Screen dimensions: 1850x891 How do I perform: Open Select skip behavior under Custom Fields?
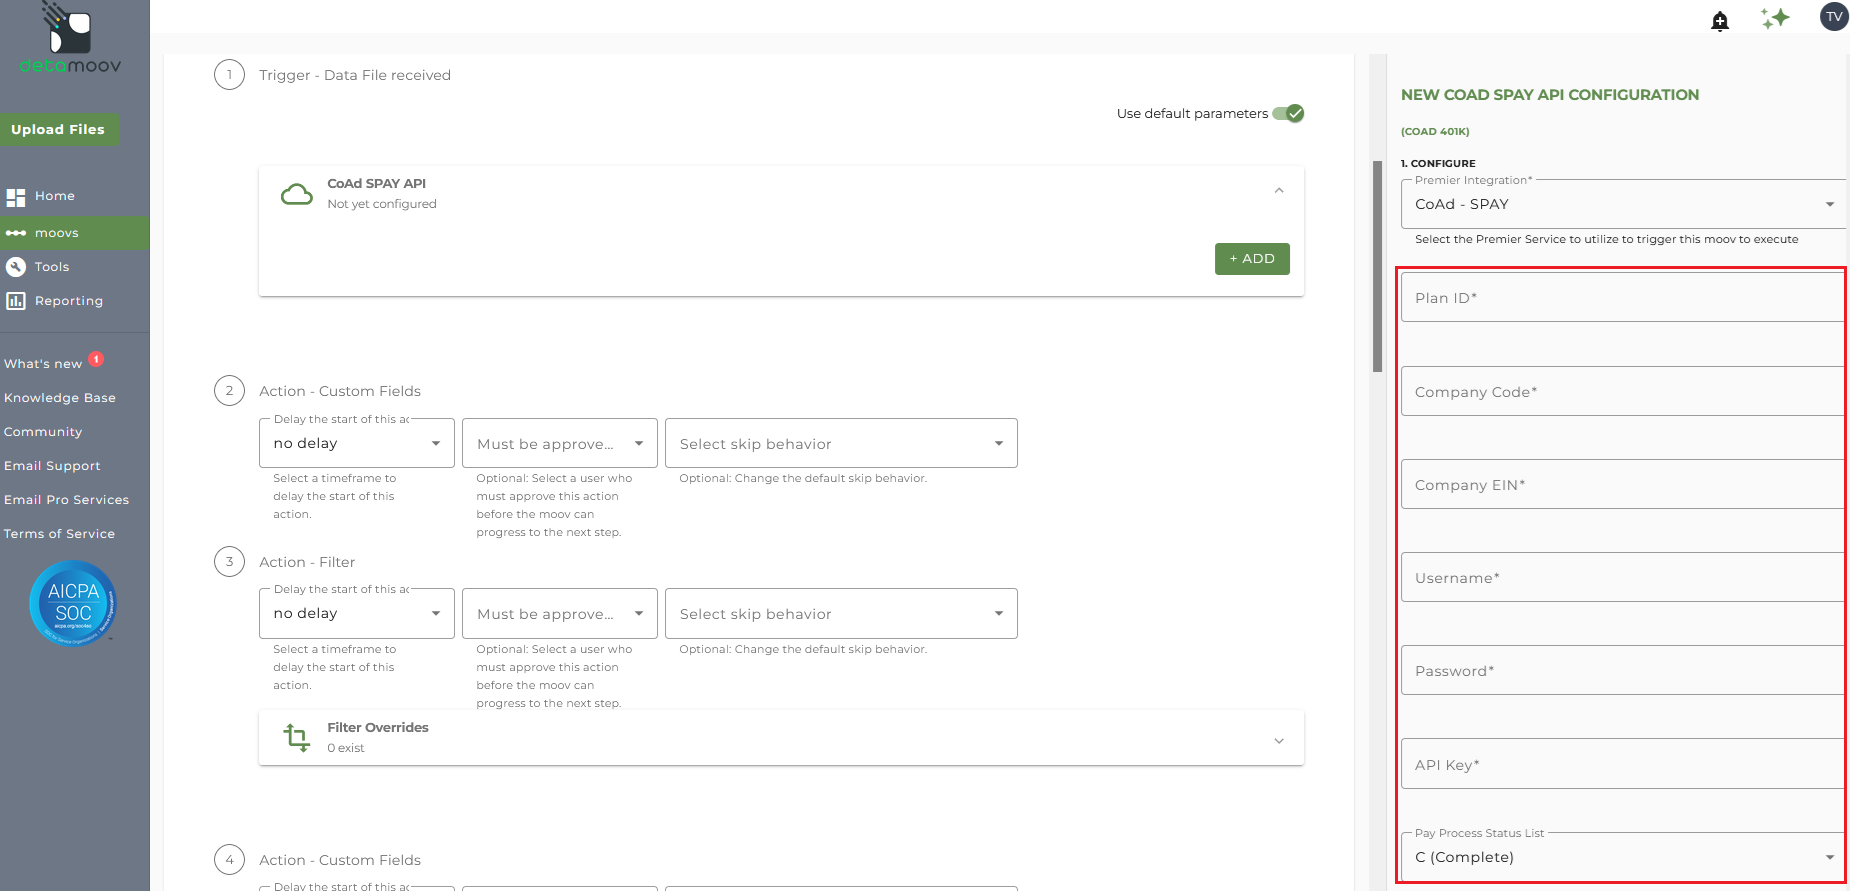point(841,443)
